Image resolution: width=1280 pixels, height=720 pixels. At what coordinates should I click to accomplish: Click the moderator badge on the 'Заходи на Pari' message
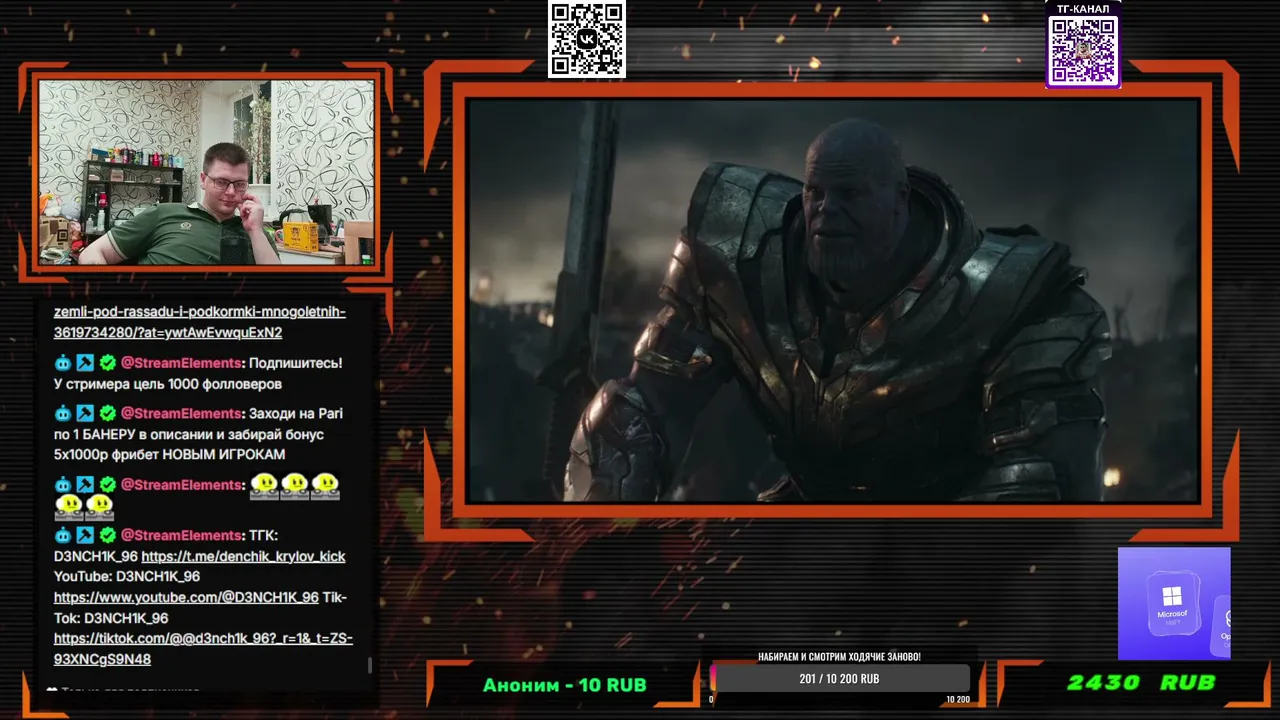pos(85,413)
